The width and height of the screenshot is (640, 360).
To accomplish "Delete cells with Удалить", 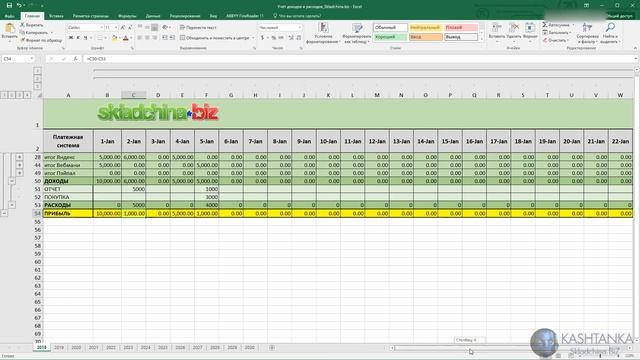I will point(514,31).
